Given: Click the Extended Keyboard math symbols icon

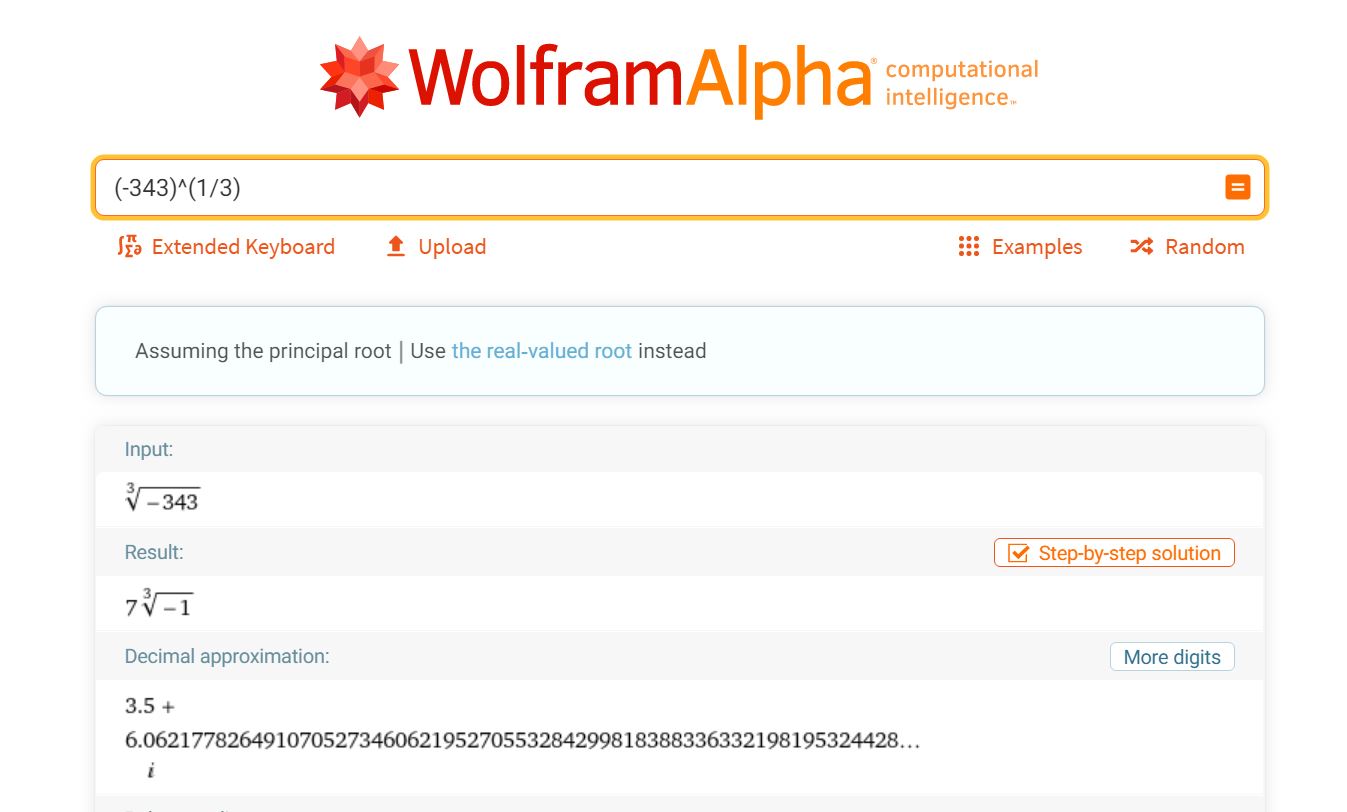Looking at the screenshot, I should tap(129, 247).
